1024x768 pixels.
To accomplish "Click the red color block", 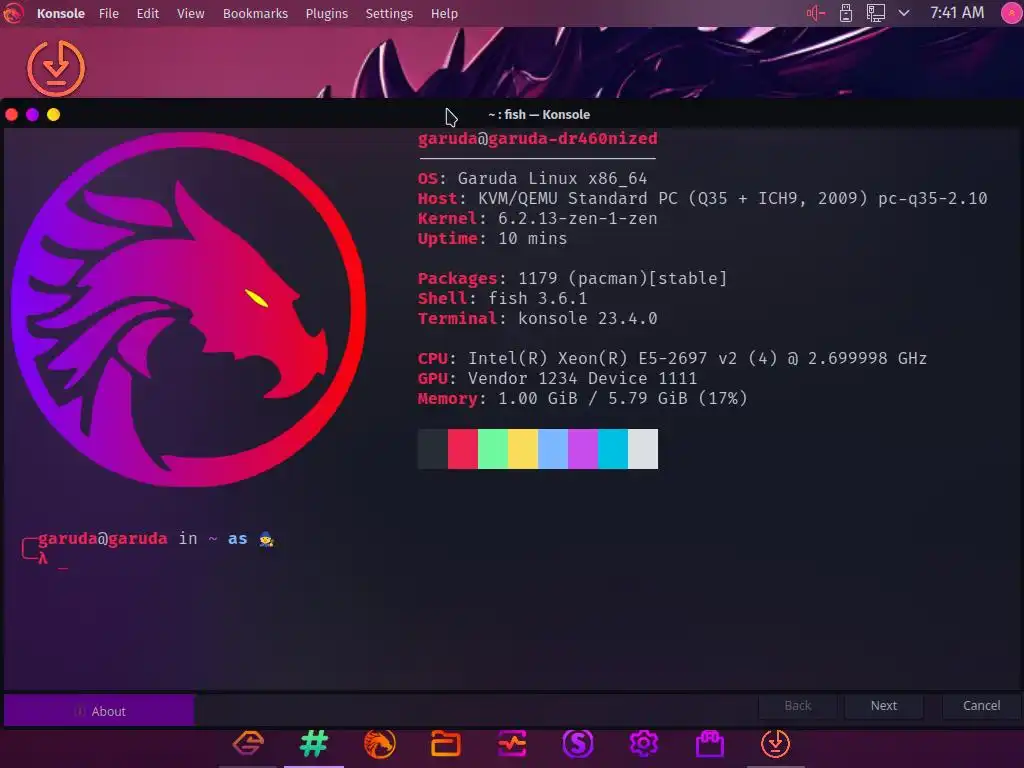I will [462, 449].
